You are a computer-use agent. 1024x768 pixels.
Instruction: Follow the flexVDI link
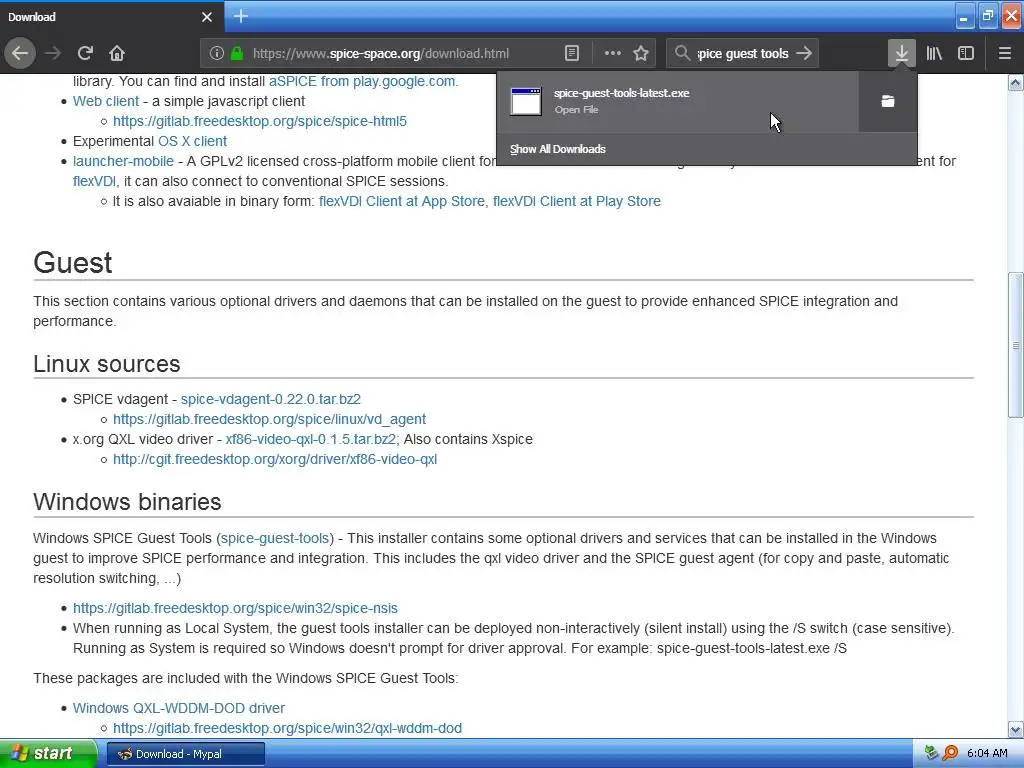tap(94, 182)
